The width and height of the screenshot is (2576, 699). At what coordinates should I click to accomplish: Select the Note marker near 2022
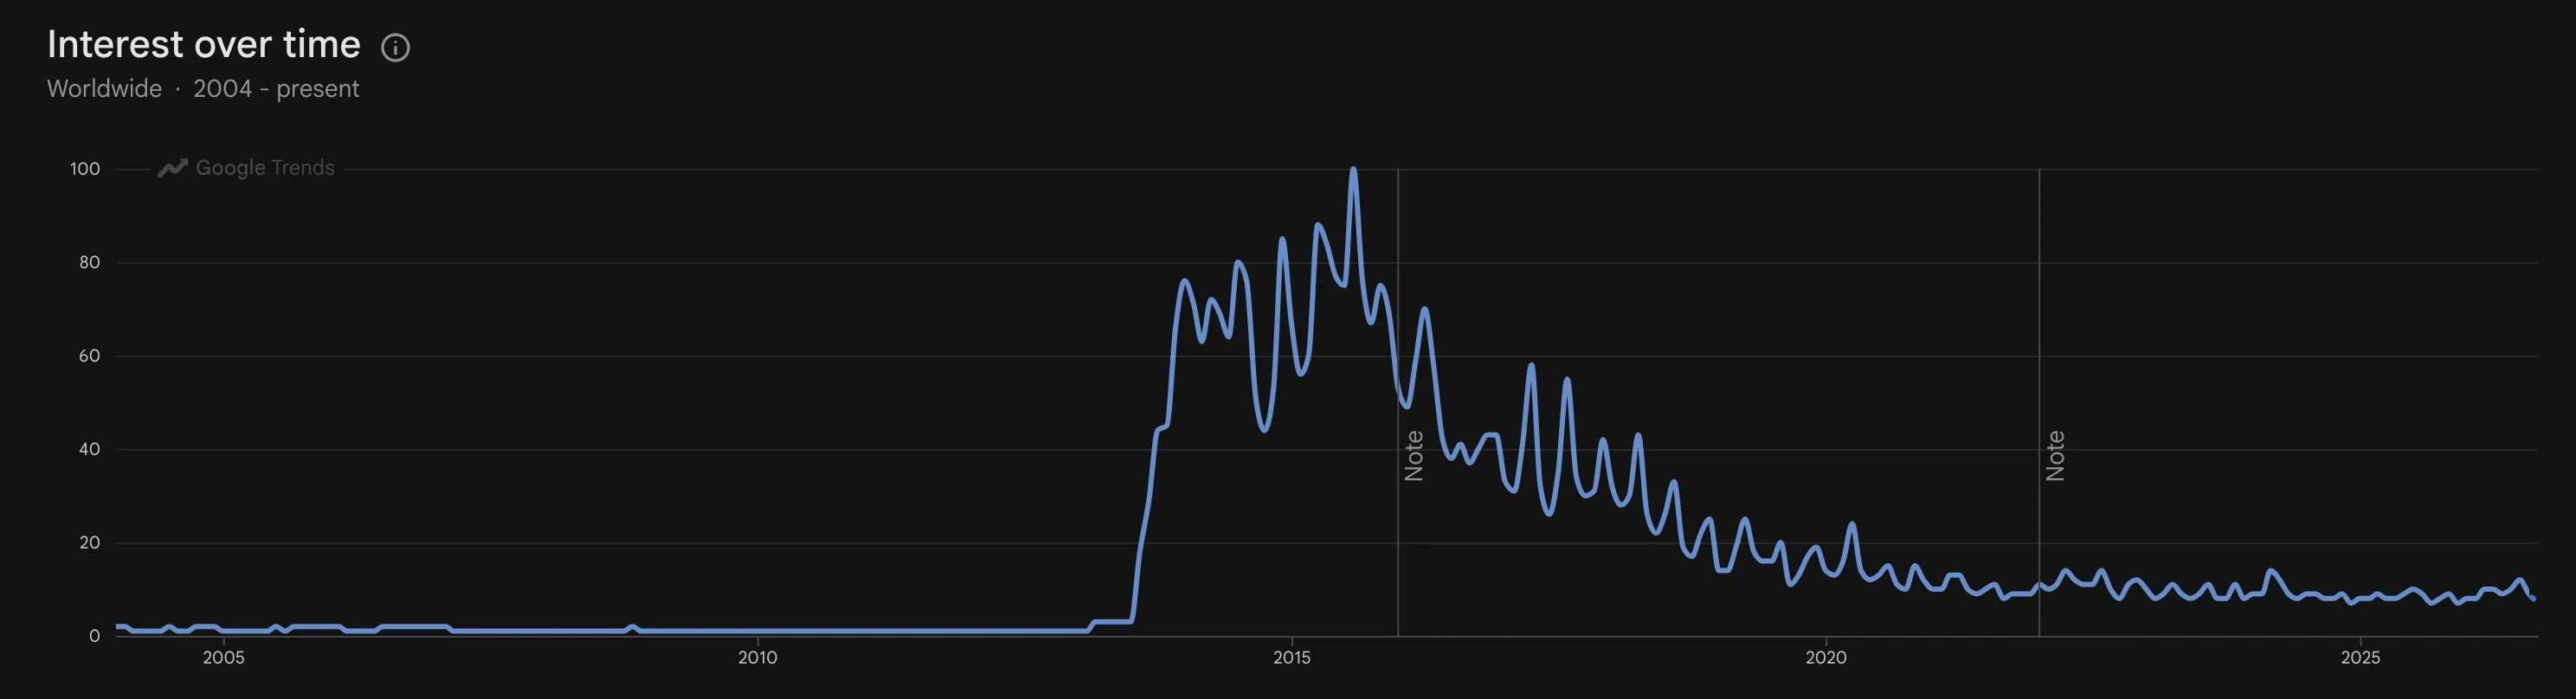[2055, 456]
